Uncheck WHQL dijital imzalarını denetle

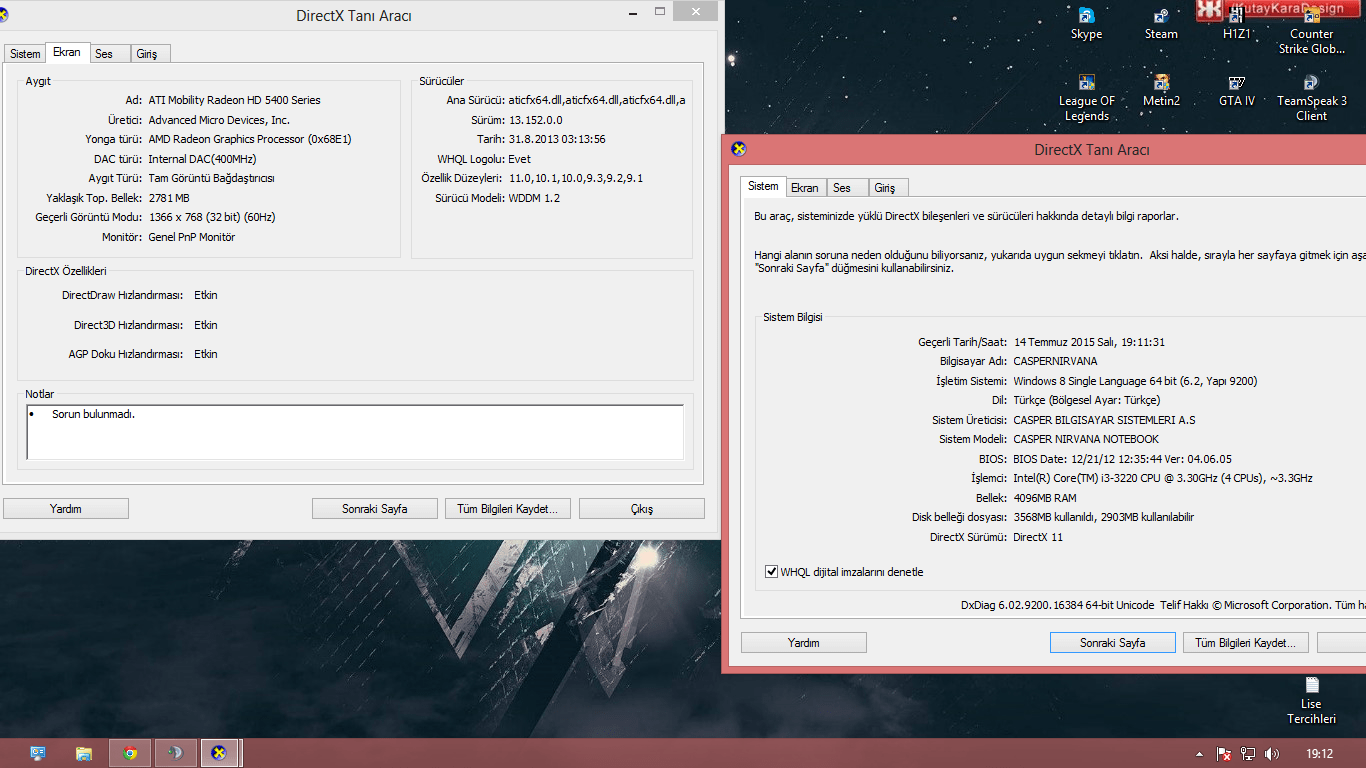click(771, 572)
